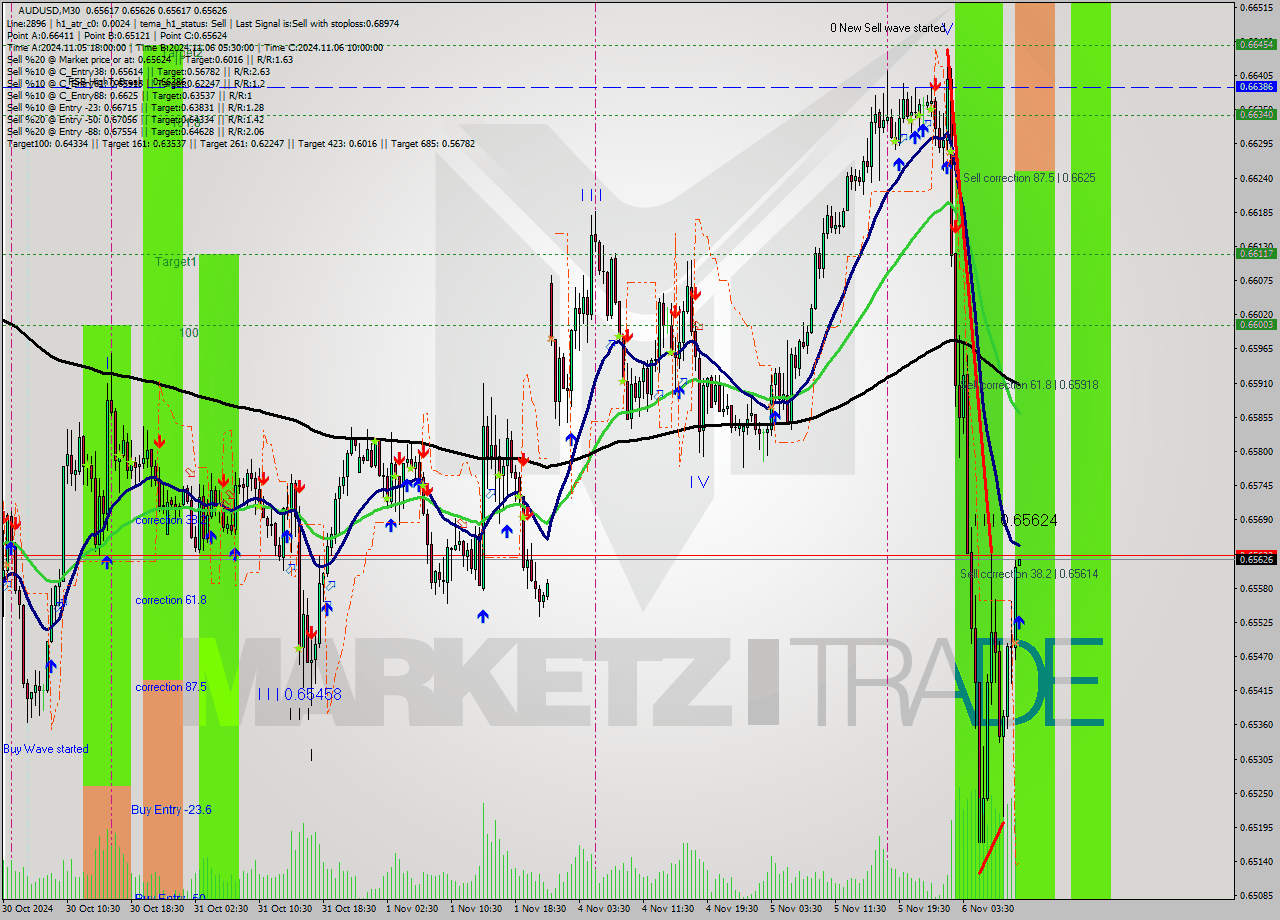Click the black price tag 0.66386
Viewport: 1280px width, 920px height.
pyautogui.click(x=1255, y=87)
